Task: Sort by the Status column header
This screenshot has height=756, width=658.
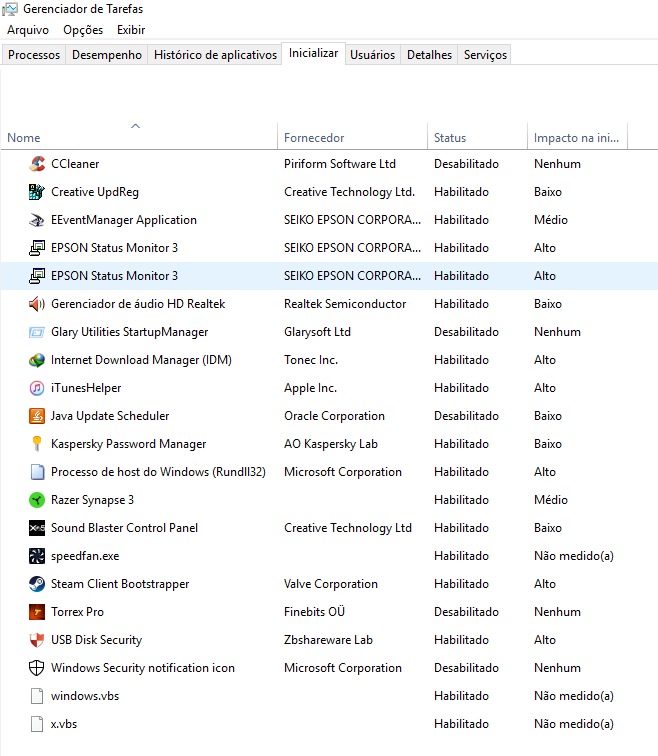Action: pos(477,138)
